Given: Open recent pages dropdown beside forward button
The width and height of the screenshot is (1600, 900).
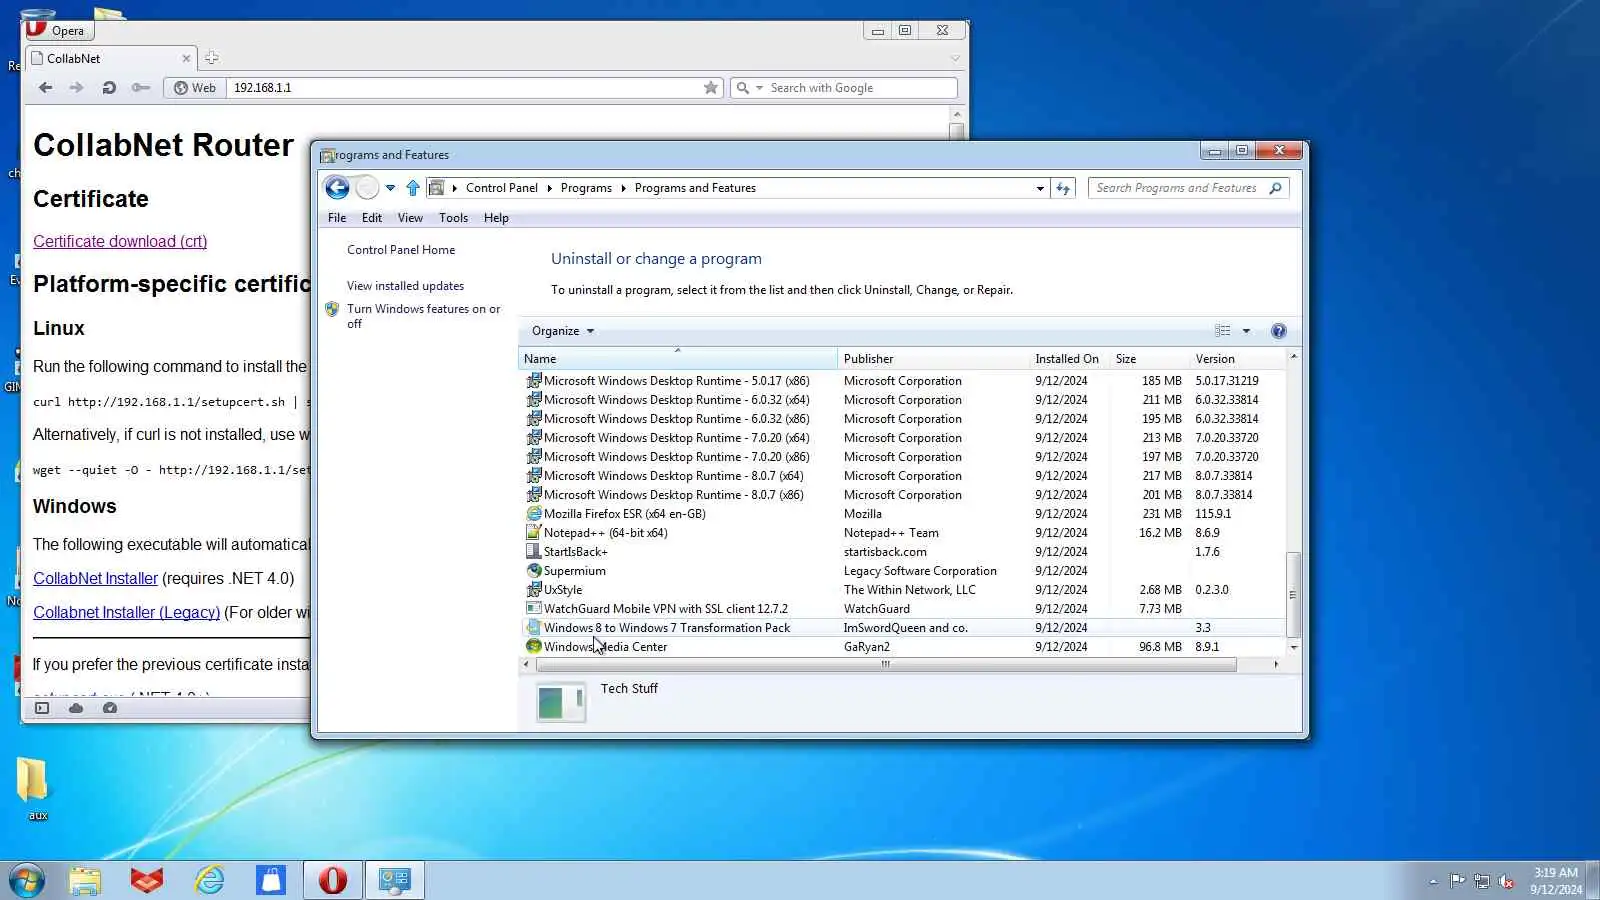Looking at the screenshot, I should (390, 188).
